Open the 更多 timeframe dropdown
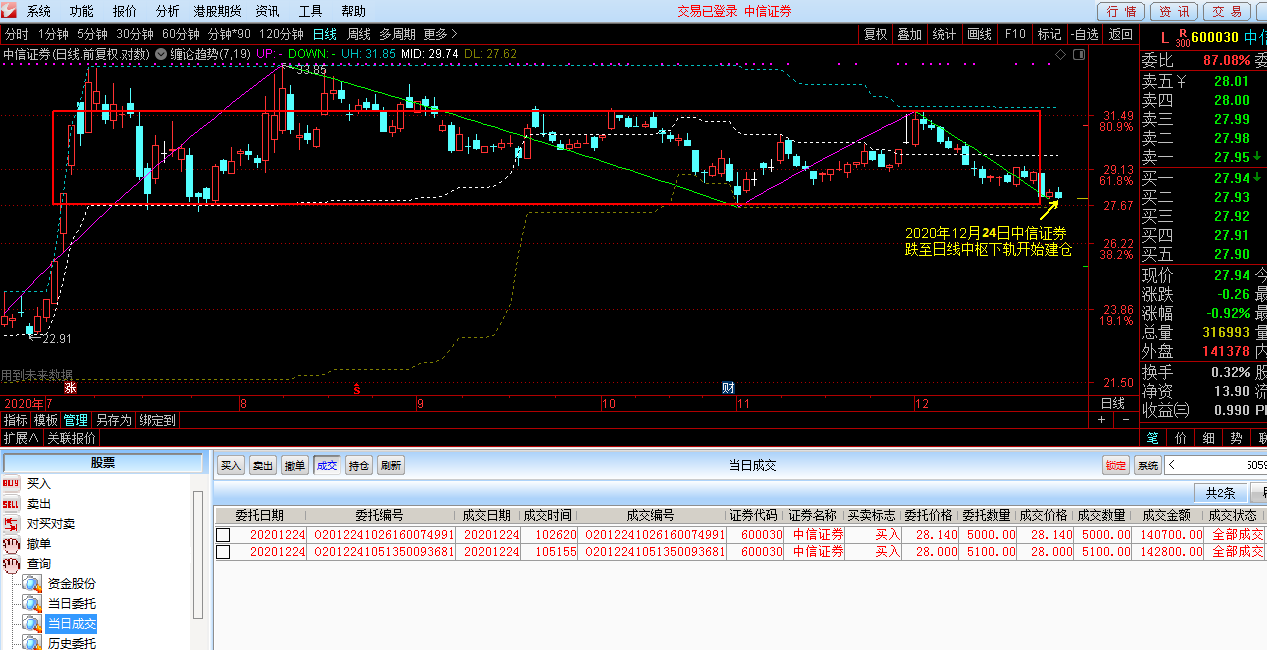 pyautogui.click(x=441, y=34)
